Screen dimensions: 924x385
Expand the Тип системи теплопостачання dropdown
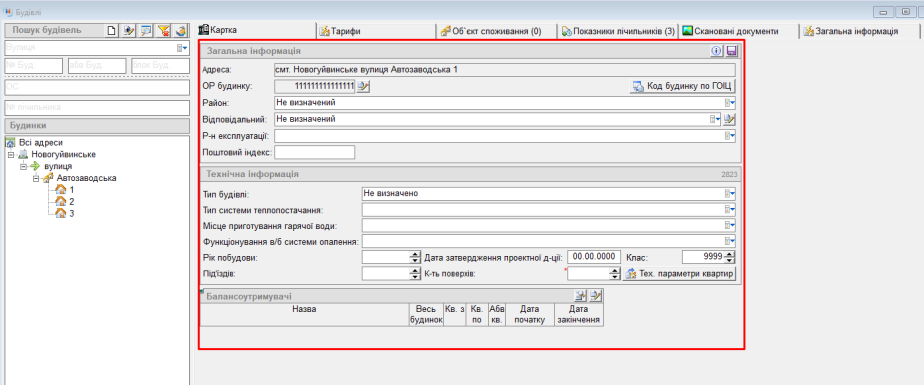(730, 209)
